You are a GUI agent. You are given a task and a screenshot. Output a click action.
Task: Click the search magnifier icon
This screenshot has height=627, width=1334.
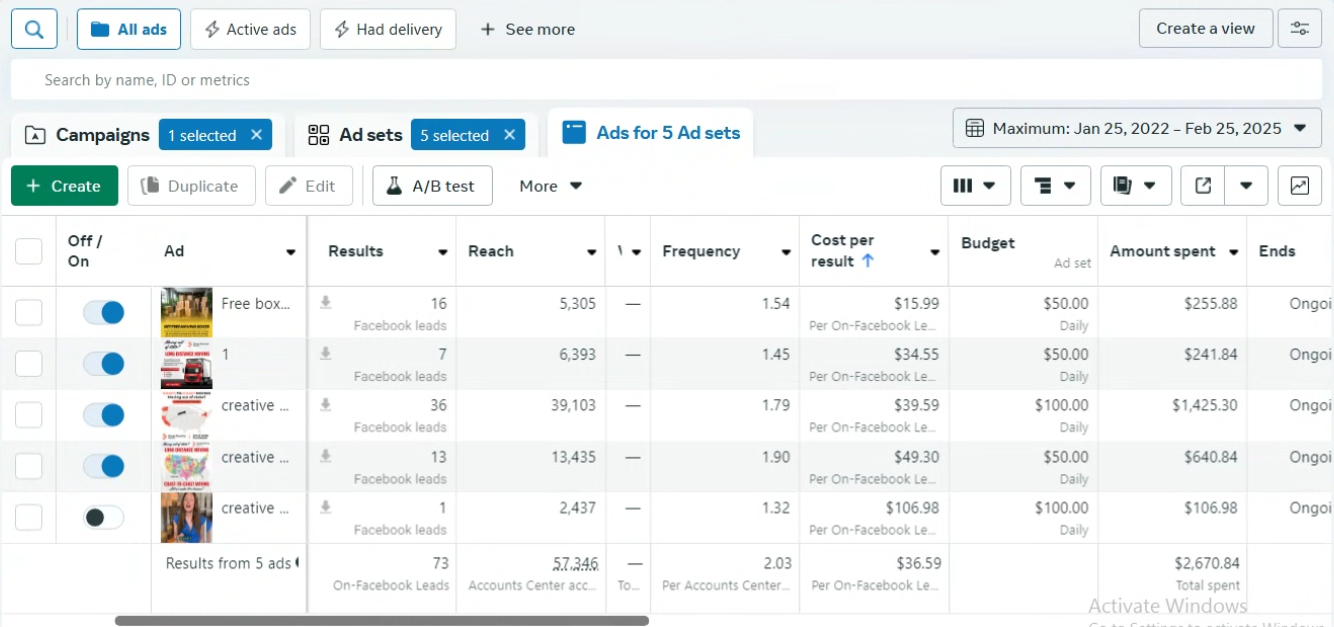coord(34,29)
